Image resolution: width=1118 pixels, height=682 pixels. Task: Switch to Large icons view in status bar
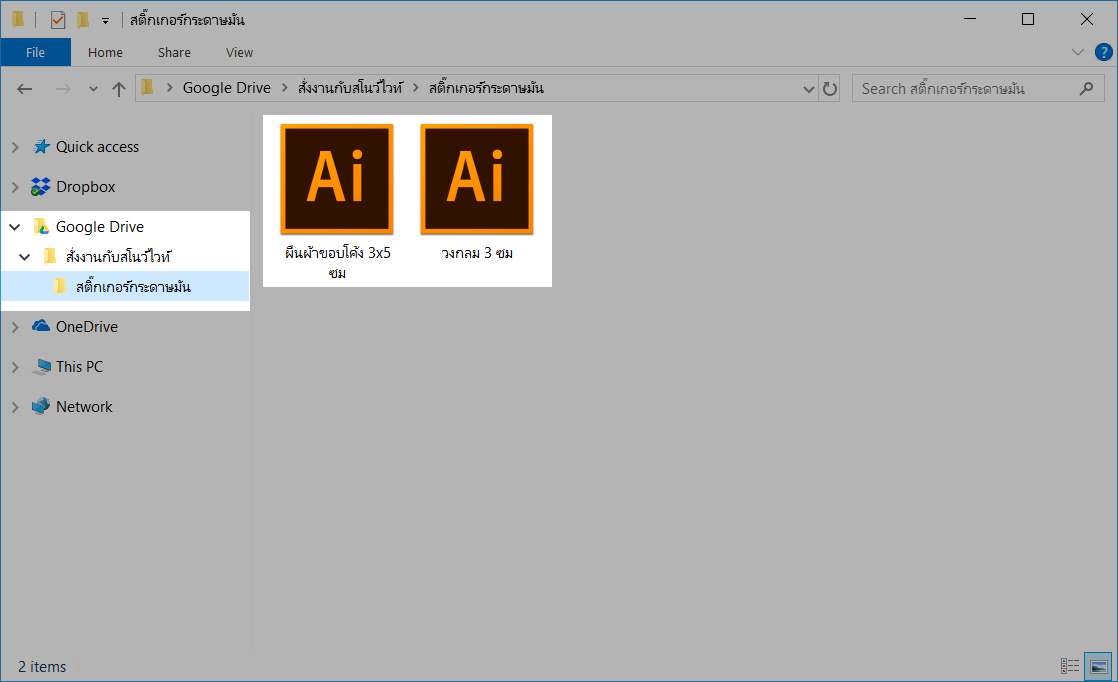(x=1098, y=666)
